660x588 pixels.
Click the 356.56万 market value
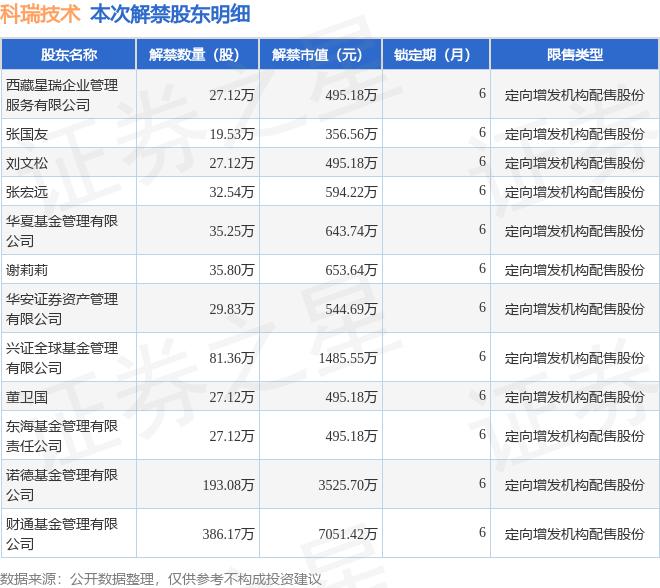pos(351,134)
